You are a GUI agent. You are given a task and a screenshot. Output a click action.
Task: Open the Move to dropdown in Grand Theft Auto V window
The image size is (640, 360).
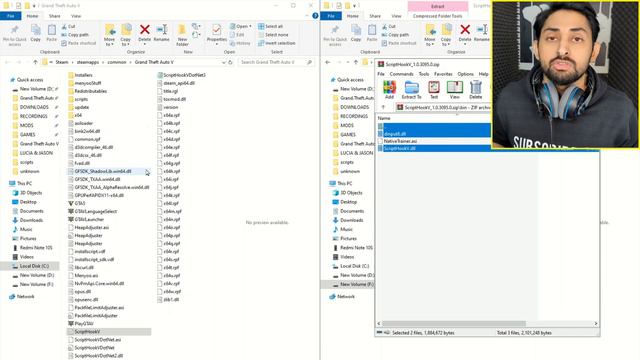tap(109, 42)
